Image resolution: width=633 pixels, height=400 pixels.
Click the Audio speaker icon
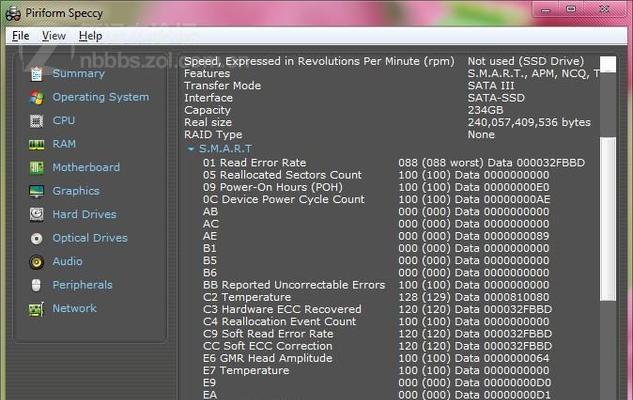(36, 262)
